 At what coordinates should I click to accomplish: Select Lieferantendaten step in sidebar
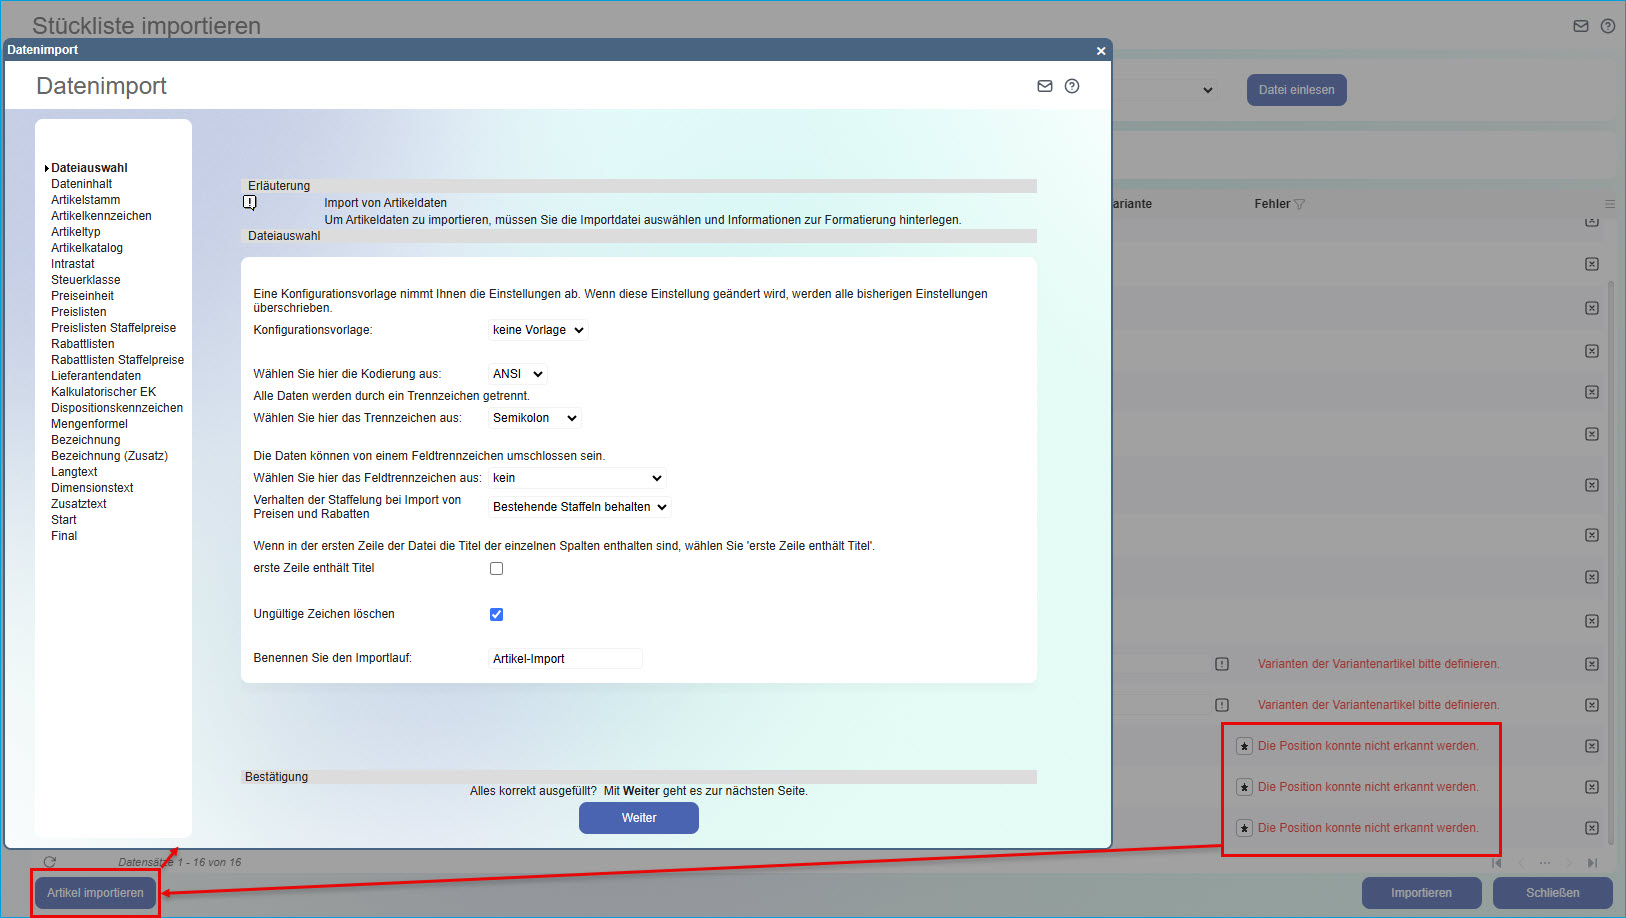[96, 376]
